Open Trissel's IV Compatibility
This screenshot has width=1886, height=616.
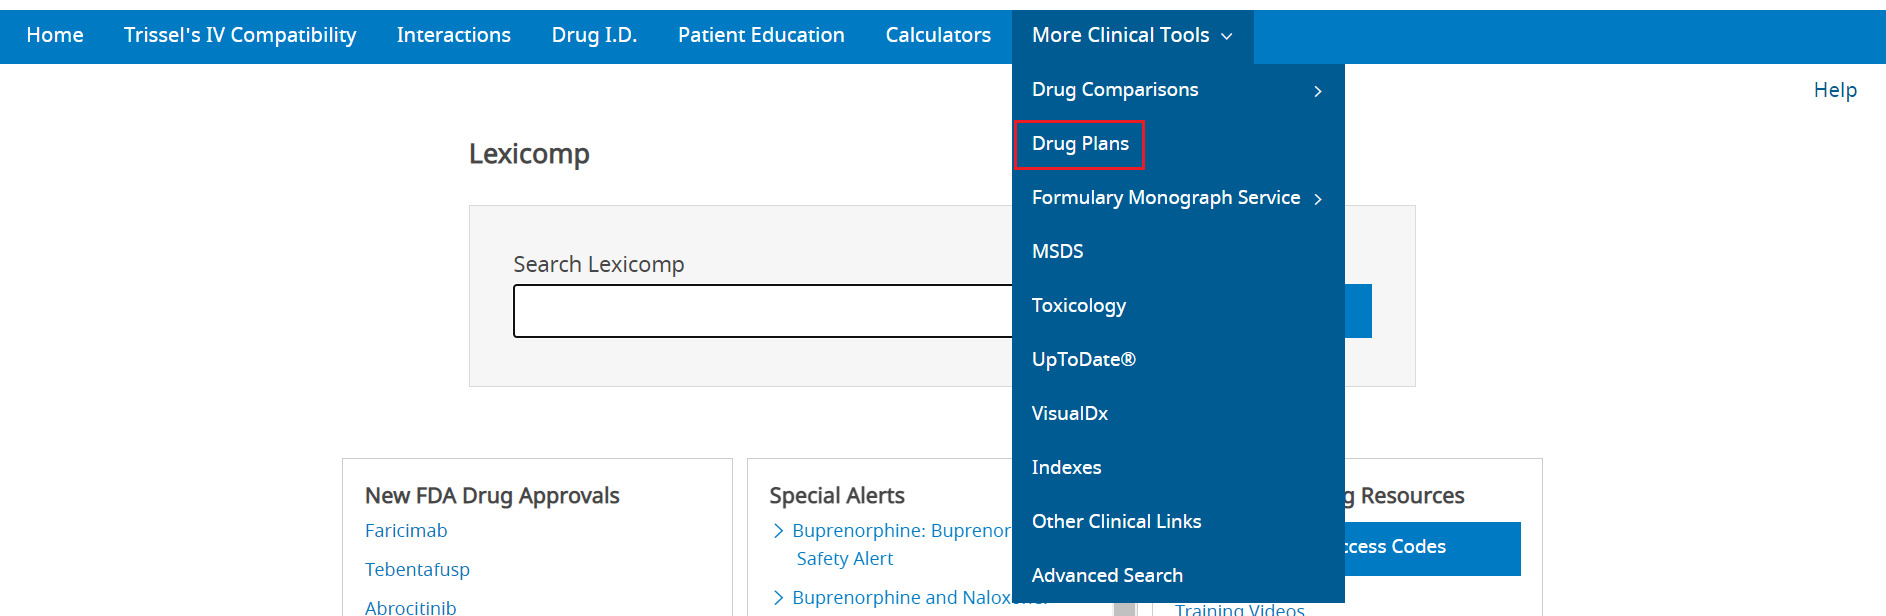tap(240, 36)
